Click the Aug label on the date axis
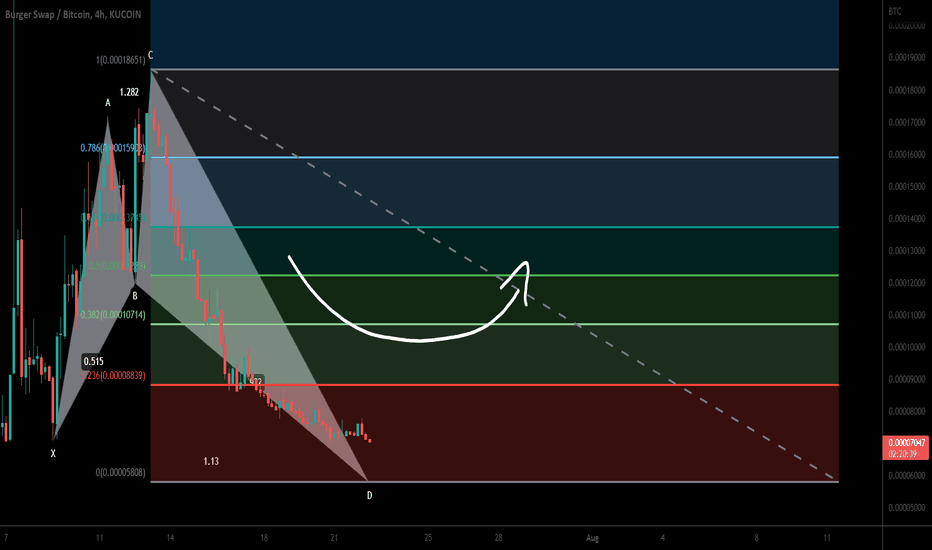Viewport: 932px width, 550px height. tap(592, 538)
